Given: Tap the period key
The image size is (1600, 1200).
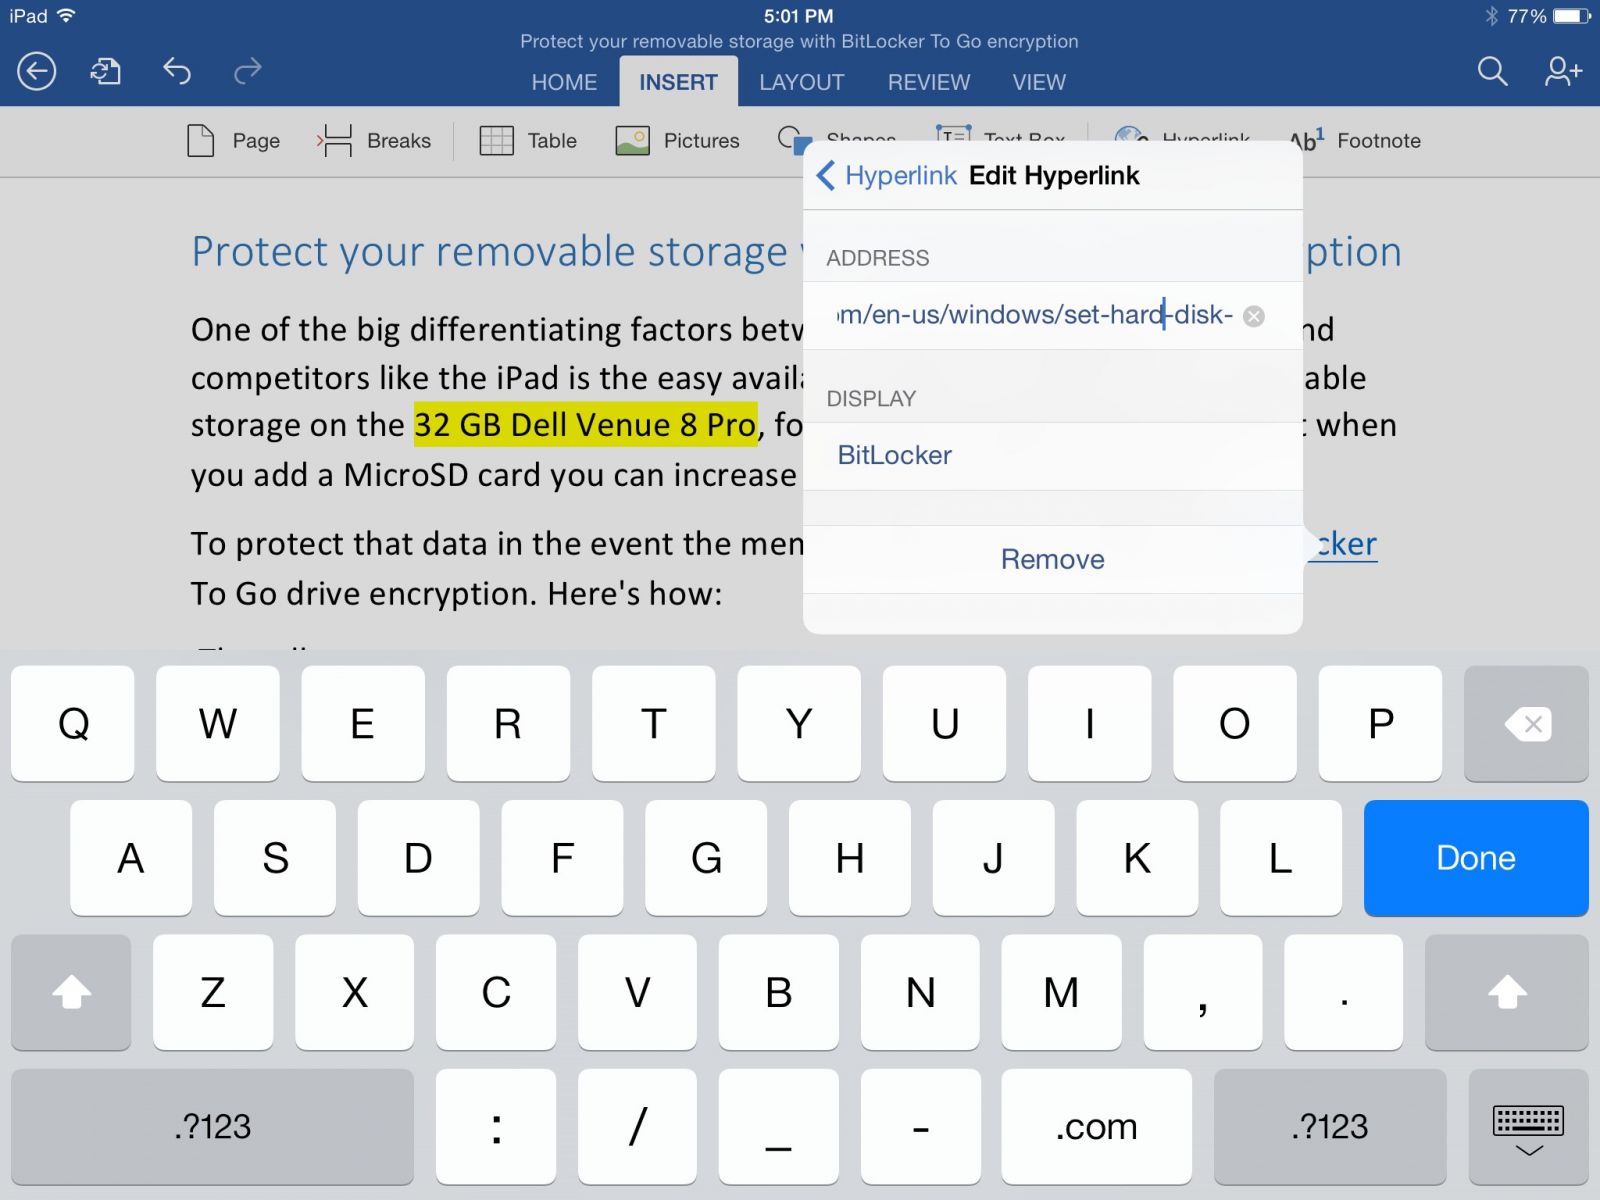Looking at the screenshot, I should (x=1344, y=992).
